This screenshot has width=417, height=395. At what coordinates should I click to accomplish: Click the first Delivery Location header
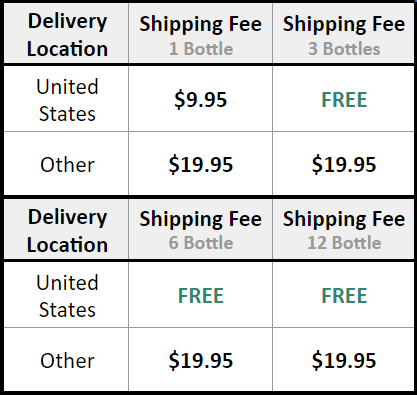pyautogui.click(x=67, y=35)
